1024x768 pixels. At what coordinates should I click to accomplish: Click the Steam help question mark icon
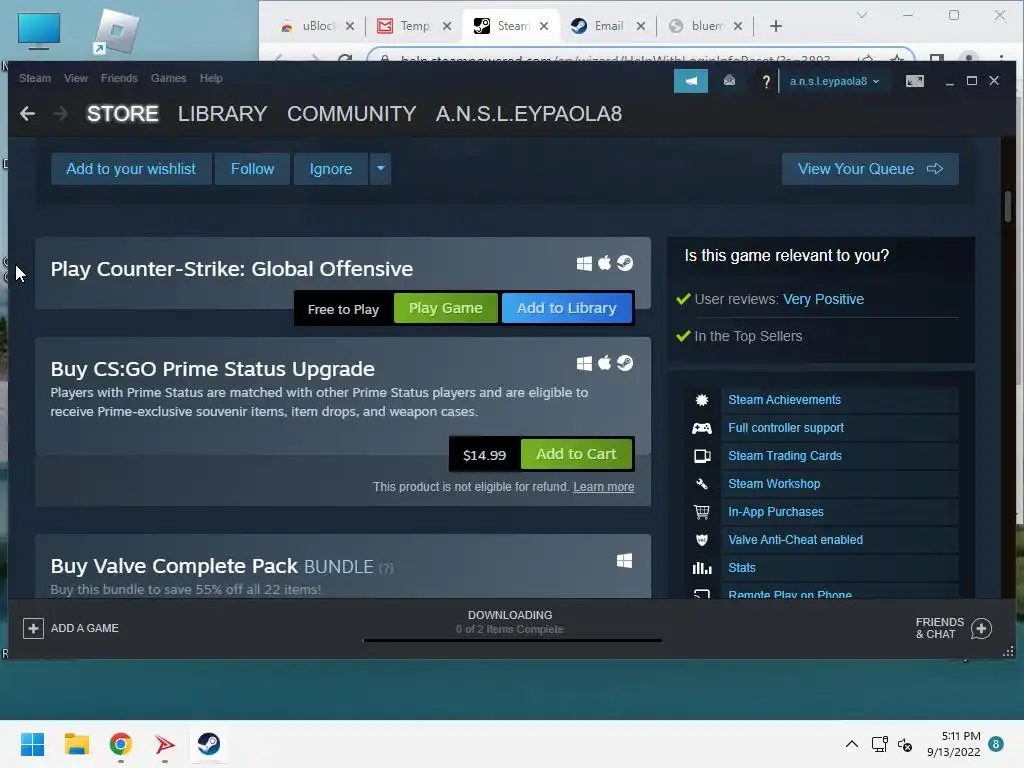766,82
